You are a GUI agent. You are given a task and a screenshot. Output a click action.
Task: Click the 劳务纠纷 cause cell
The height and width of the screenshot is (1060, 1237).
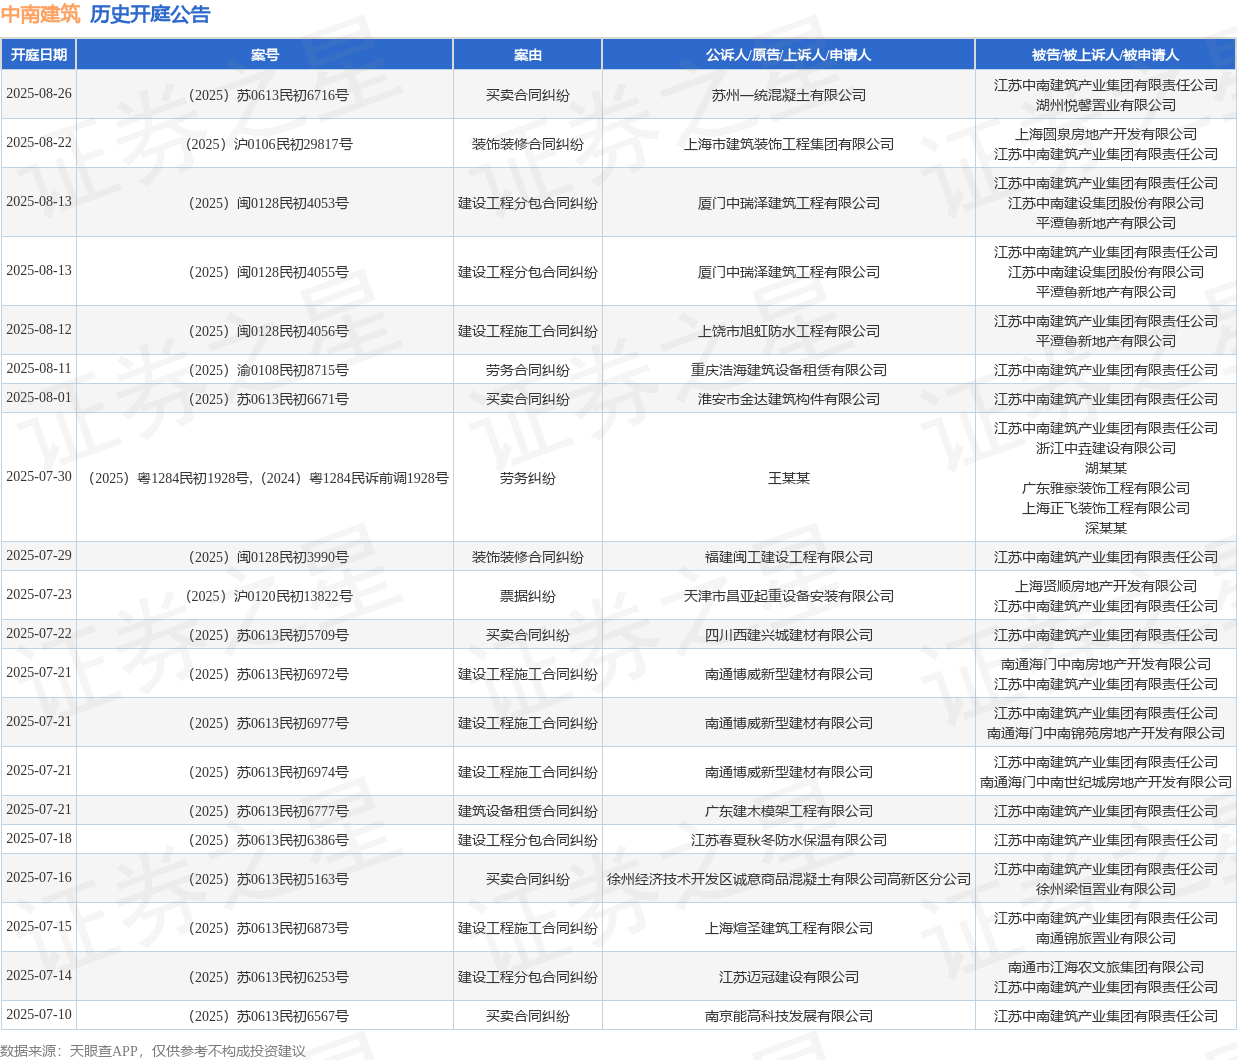528,478
